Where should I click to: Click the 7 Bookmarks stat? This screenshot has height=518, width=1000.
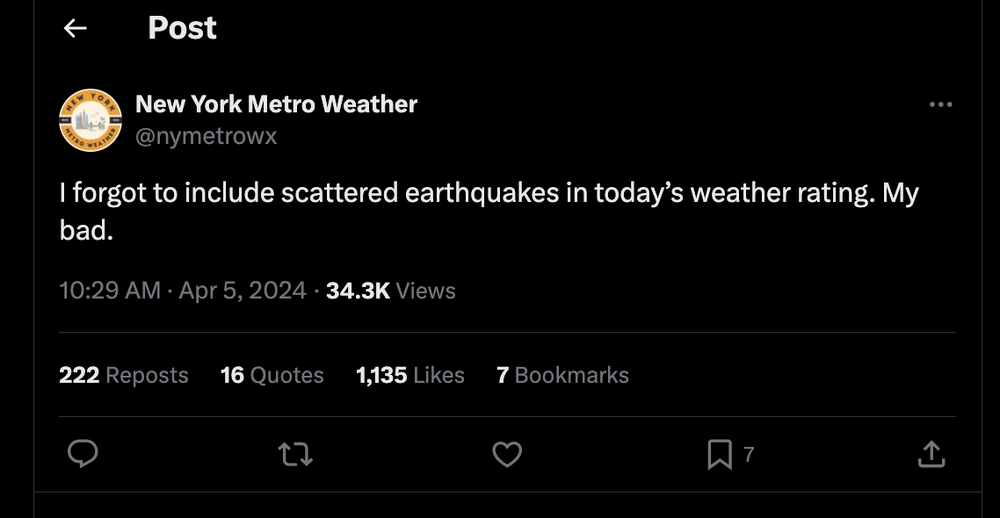click(563, 375)
